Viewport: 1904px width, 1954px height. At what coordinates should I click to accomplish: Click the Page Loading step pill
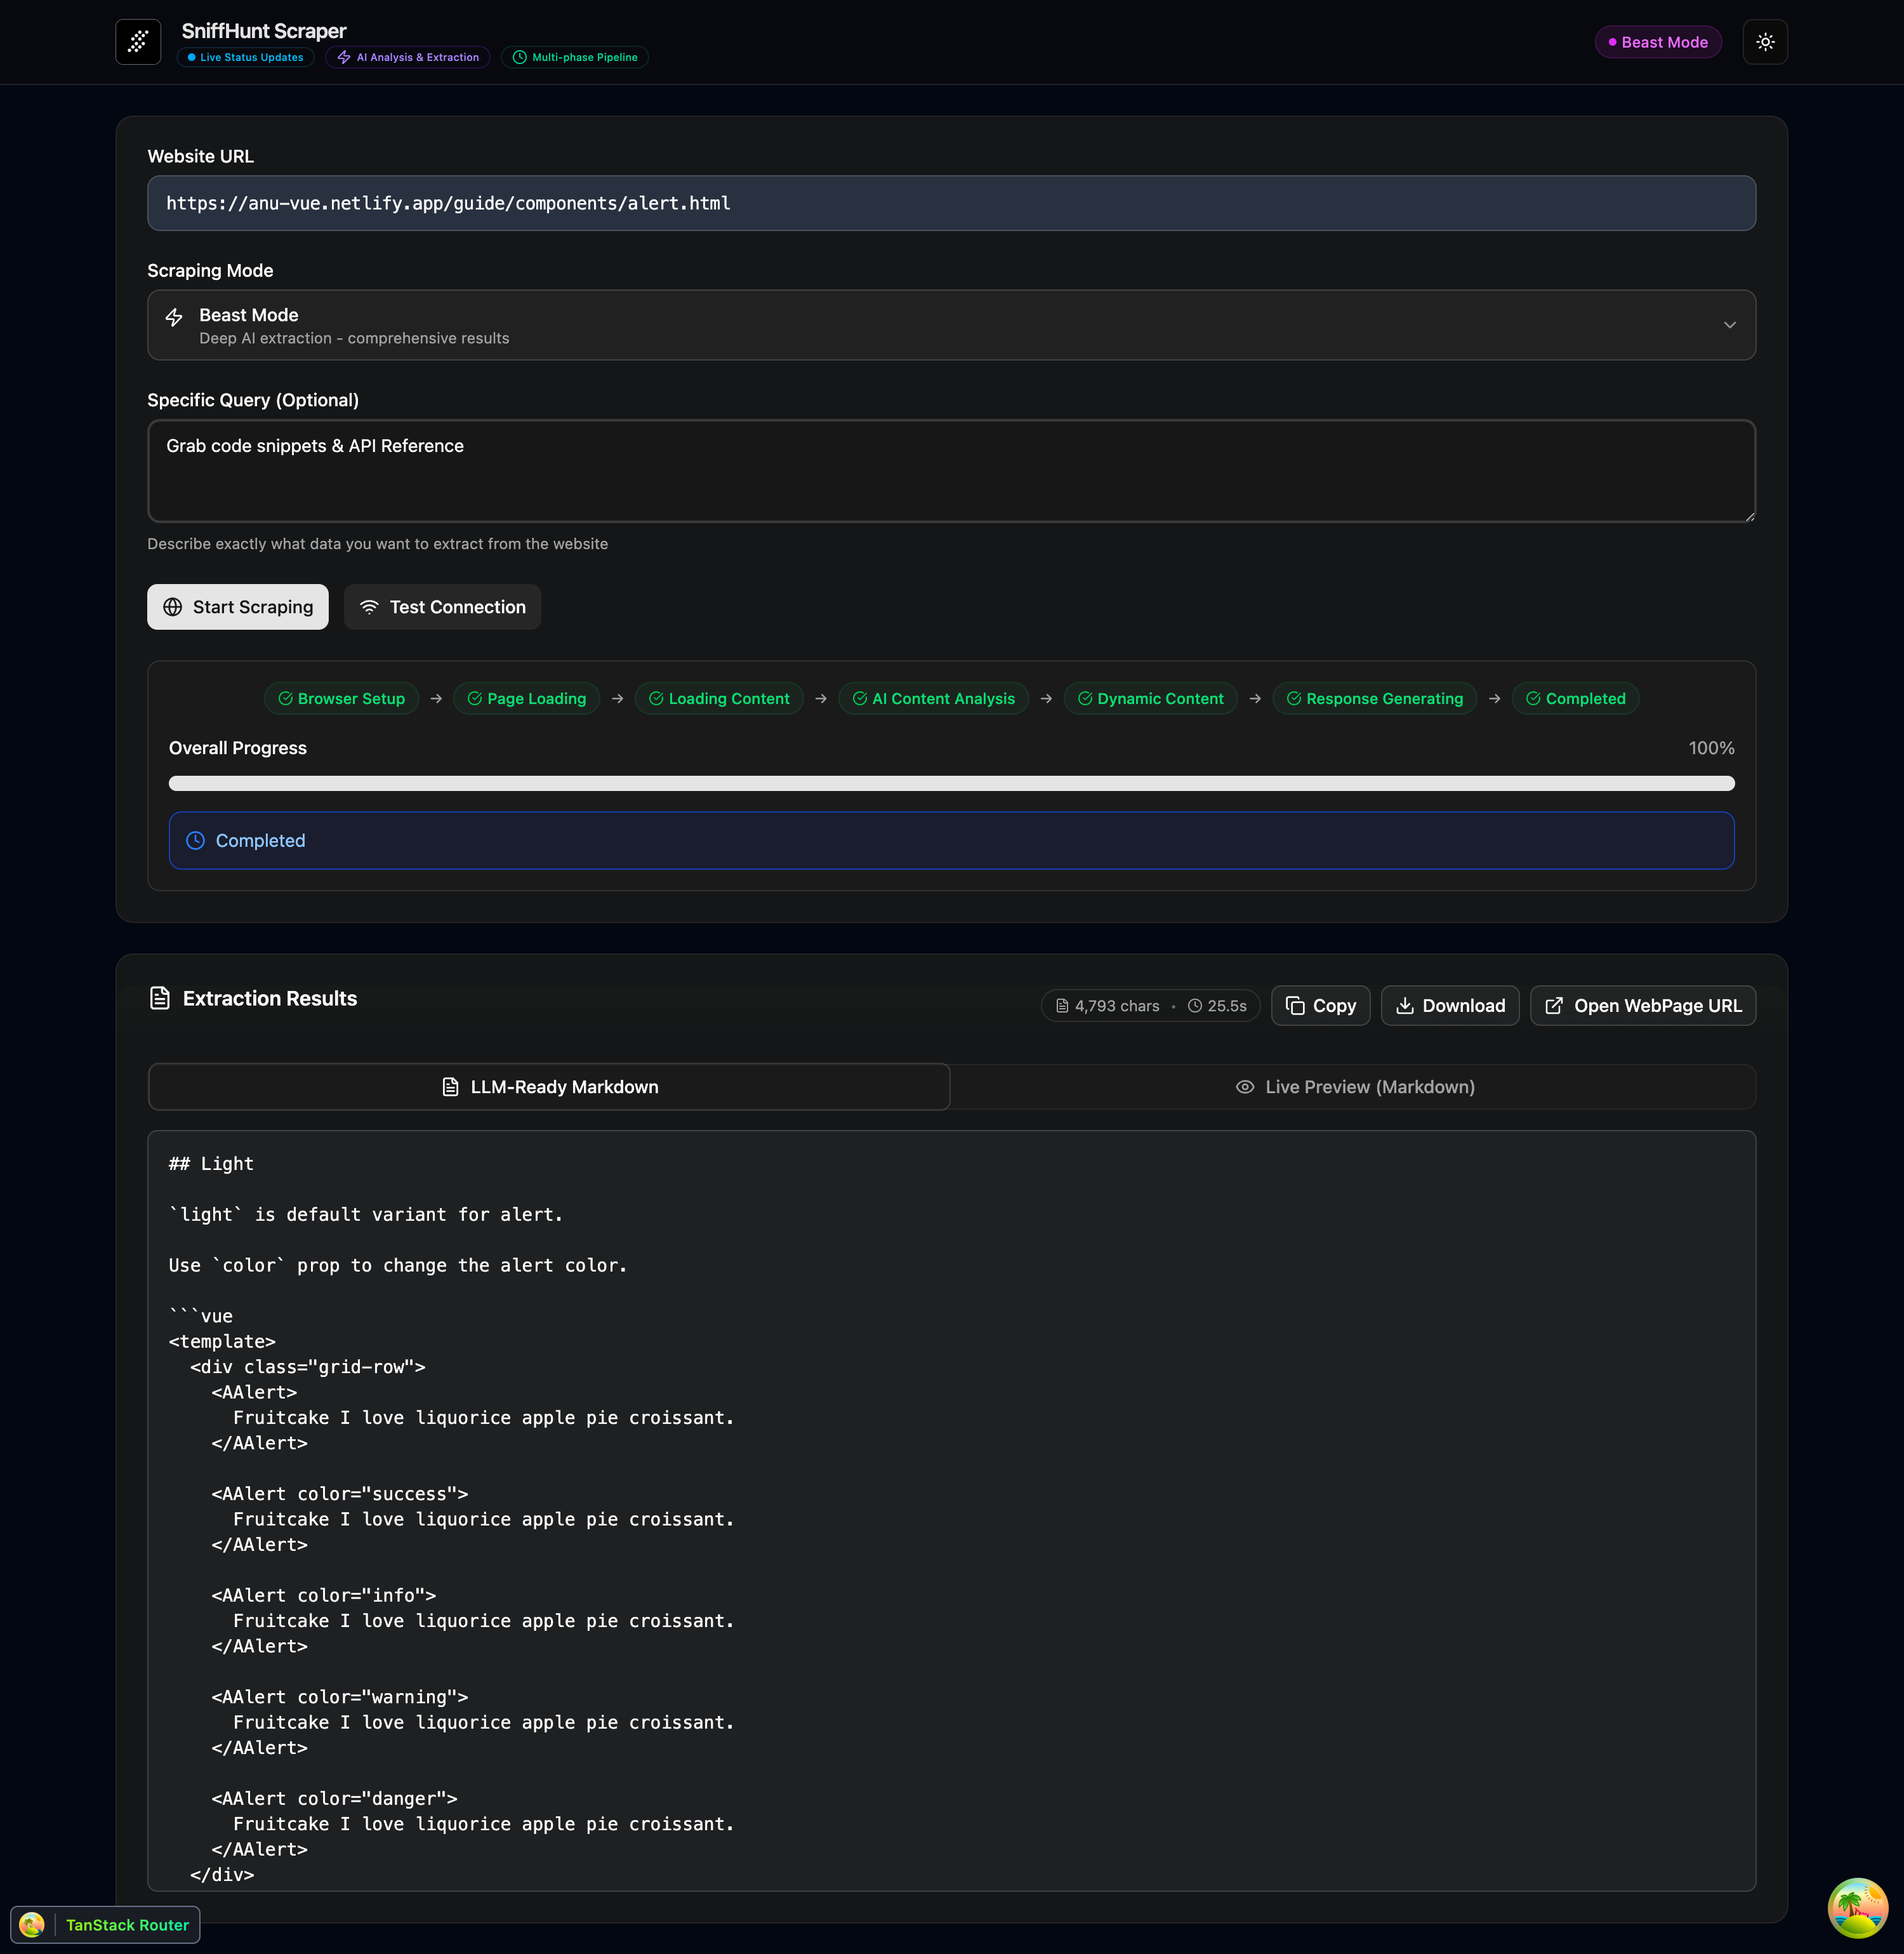click(x=526, y=698)
